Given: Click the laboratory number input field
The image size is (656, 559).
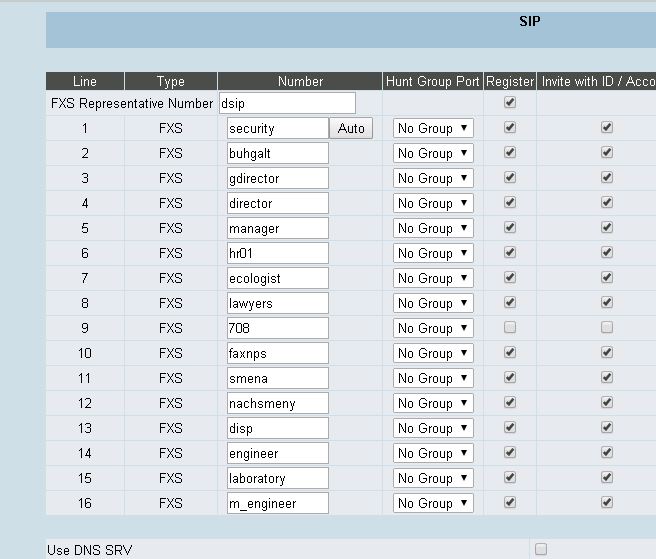Looking at the screenshot, I should pyautogui.click(x=277, y=478).
